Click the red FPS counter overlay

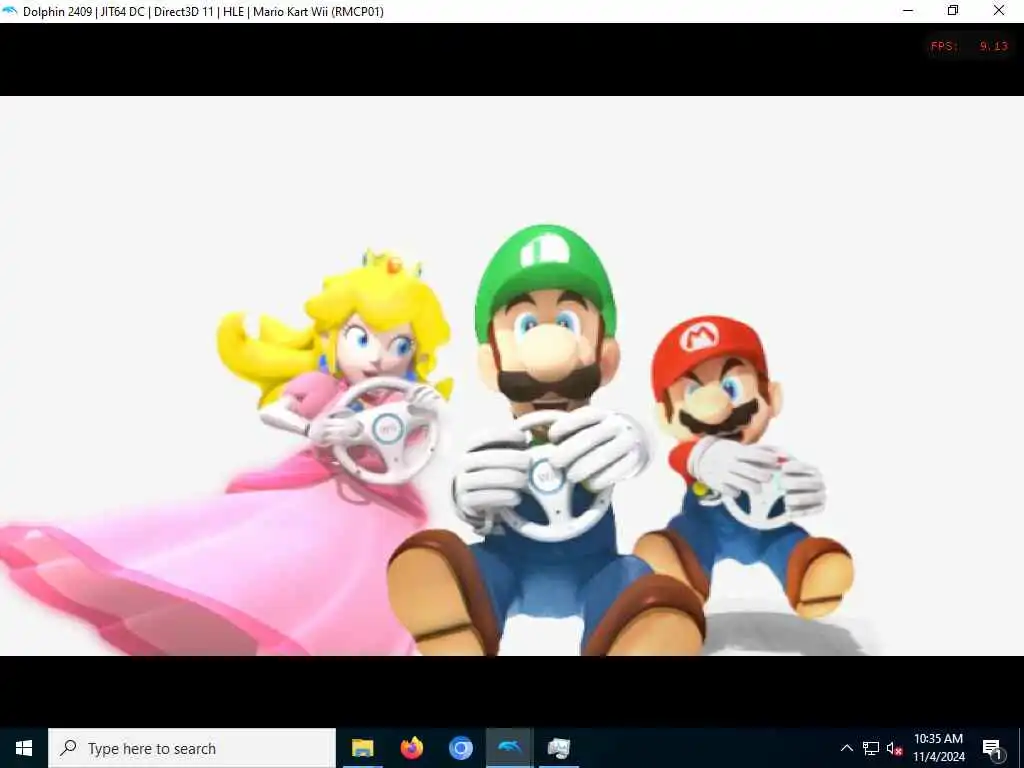969,46
